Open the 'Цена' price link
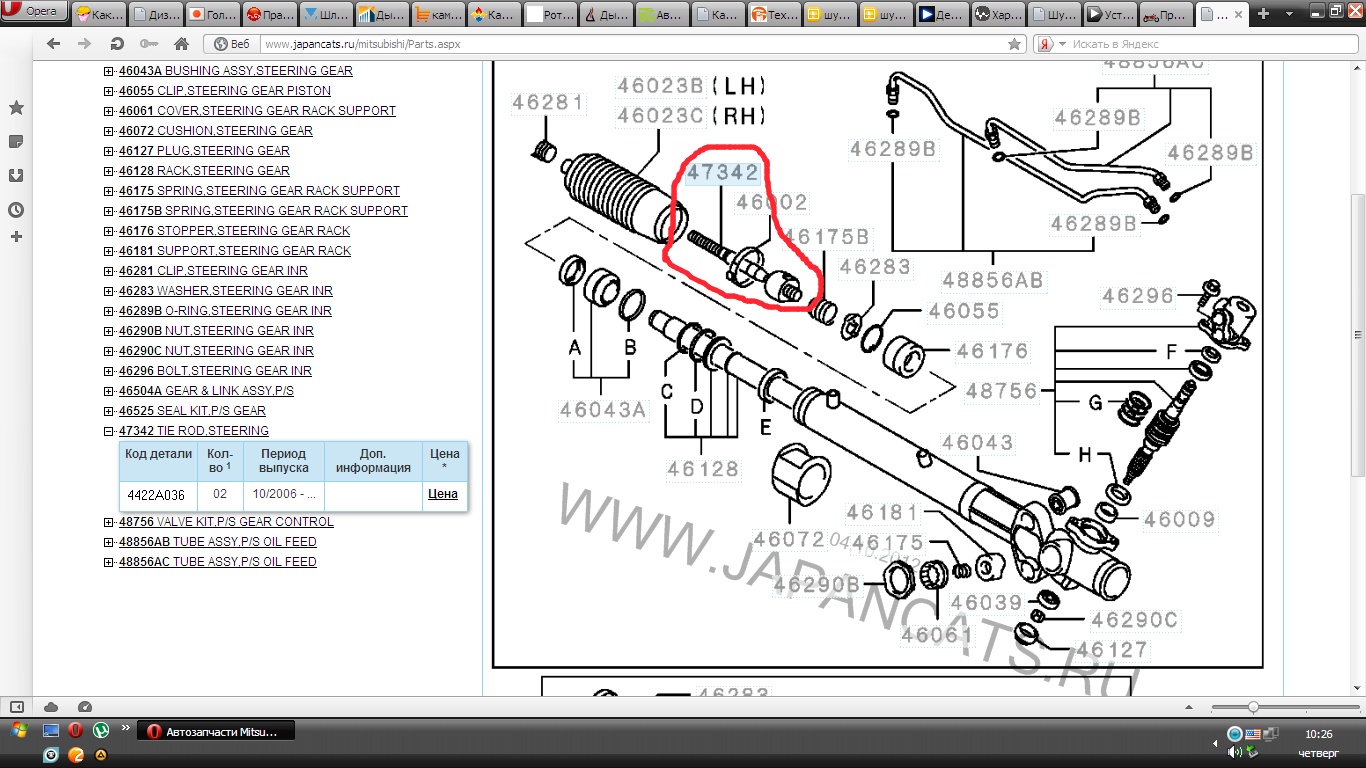 point(442,494)
